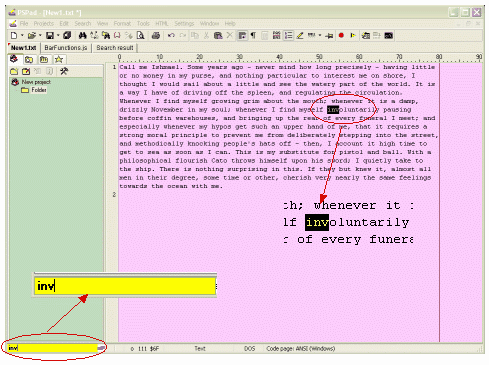Viewport: 489px width, 365px height.
Task: Toggle line numbers toolbar button
Action: (x=288, y=35)
